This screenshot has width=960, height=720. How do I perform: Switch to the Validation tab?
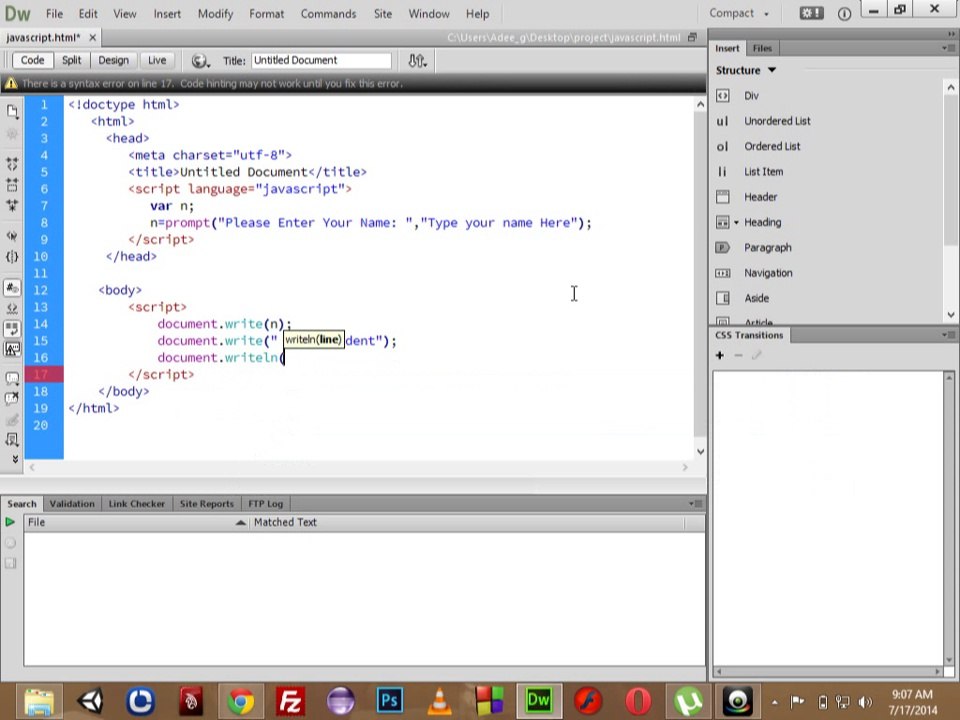pyautogui.click(x=72, y=504)
